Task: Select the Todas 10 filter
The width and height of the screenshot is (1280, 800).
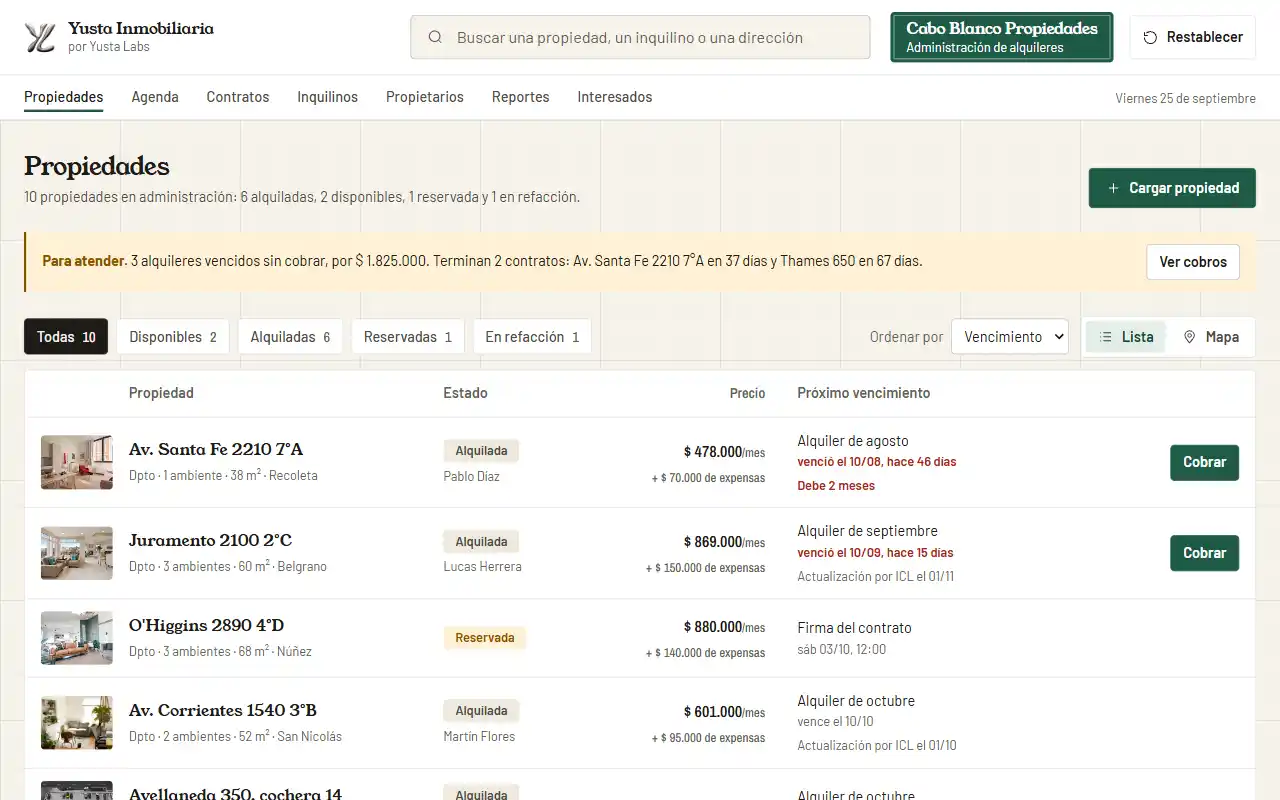Action: 66,337
